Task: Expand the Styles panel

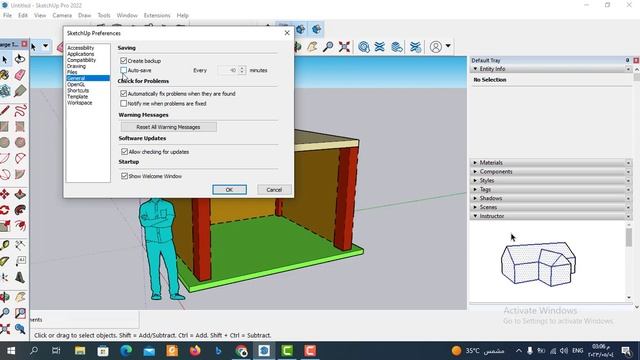Action: (x=551, y=180)
